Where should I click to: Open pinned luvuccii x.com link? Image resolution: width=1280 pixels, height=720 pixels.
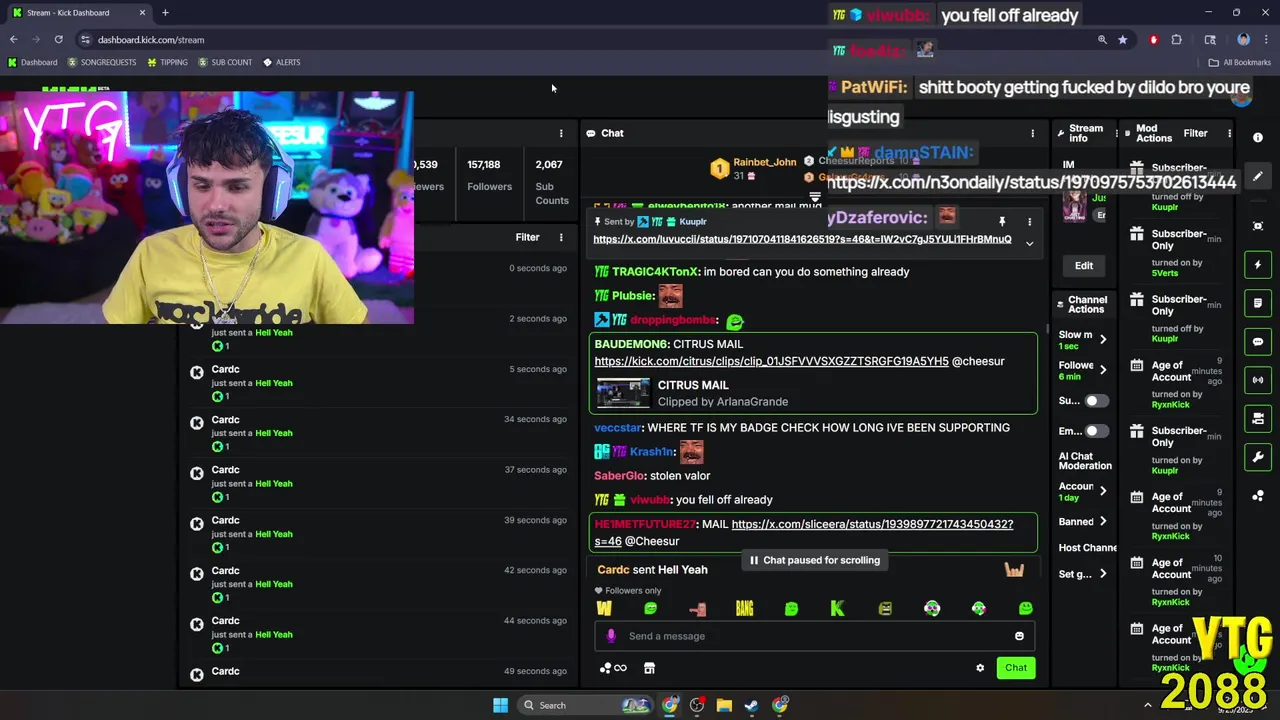pyautogui.click(x=802, y=239)
